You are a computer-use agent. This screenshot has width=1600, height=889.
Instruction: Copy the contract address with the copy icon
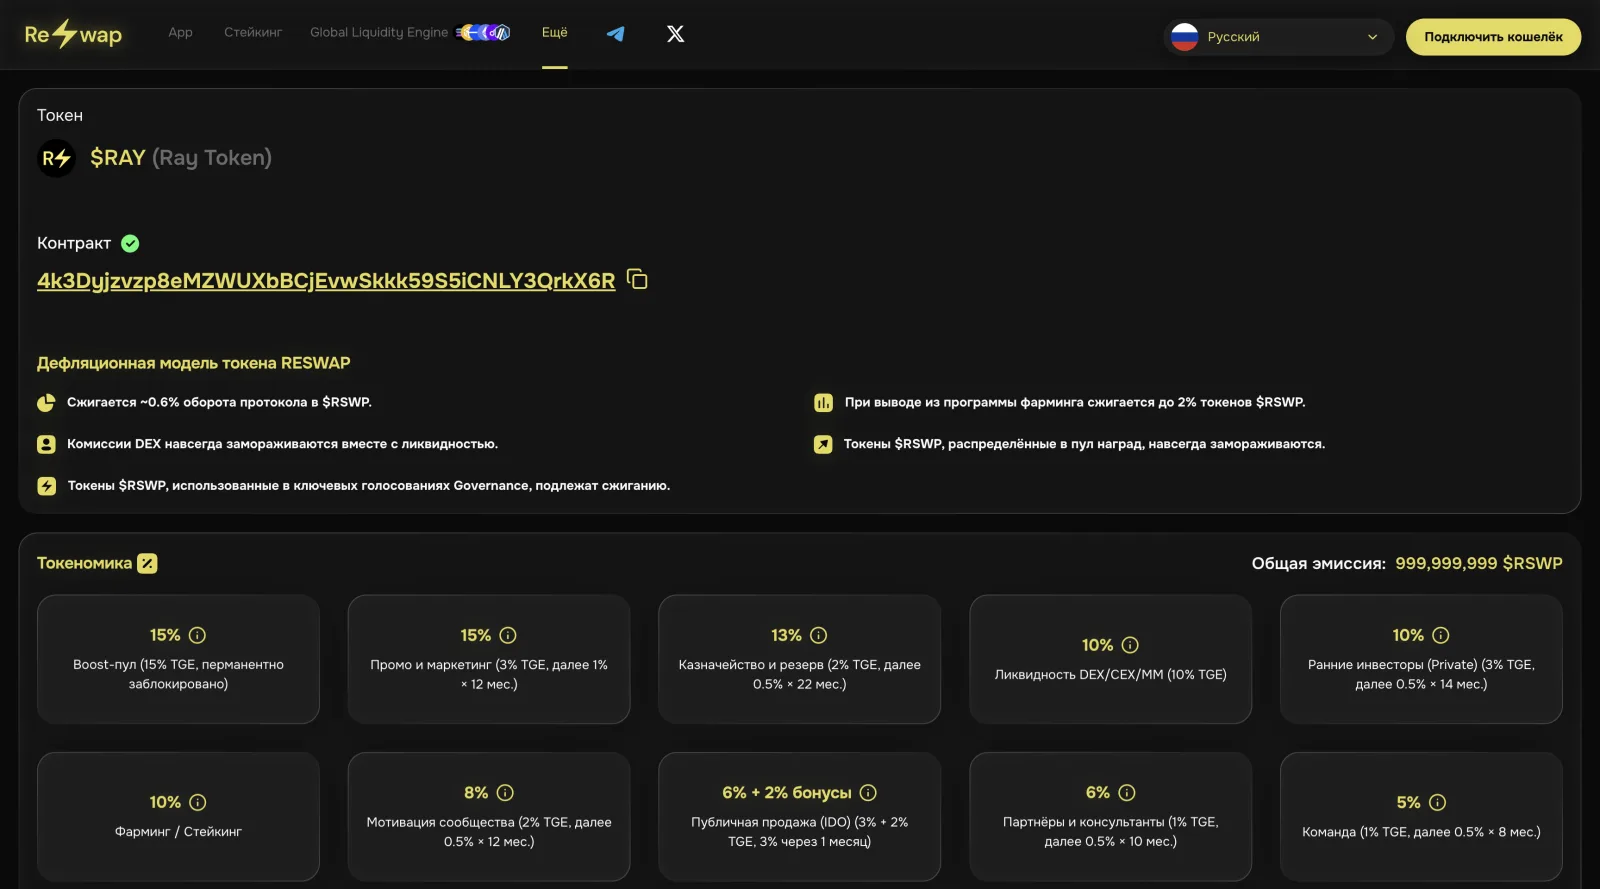(637, 279)
